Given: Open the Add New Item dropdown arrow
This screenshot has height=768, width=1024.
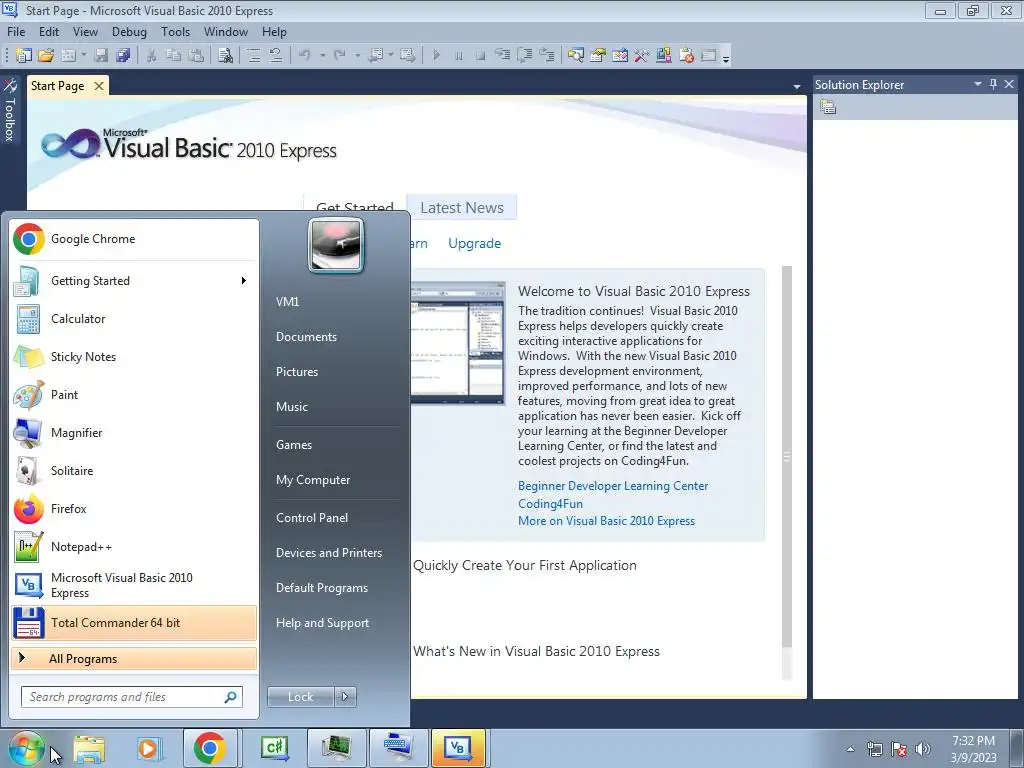Looking at the screenshot, I should pyautogui.click(x=84, y=56).
